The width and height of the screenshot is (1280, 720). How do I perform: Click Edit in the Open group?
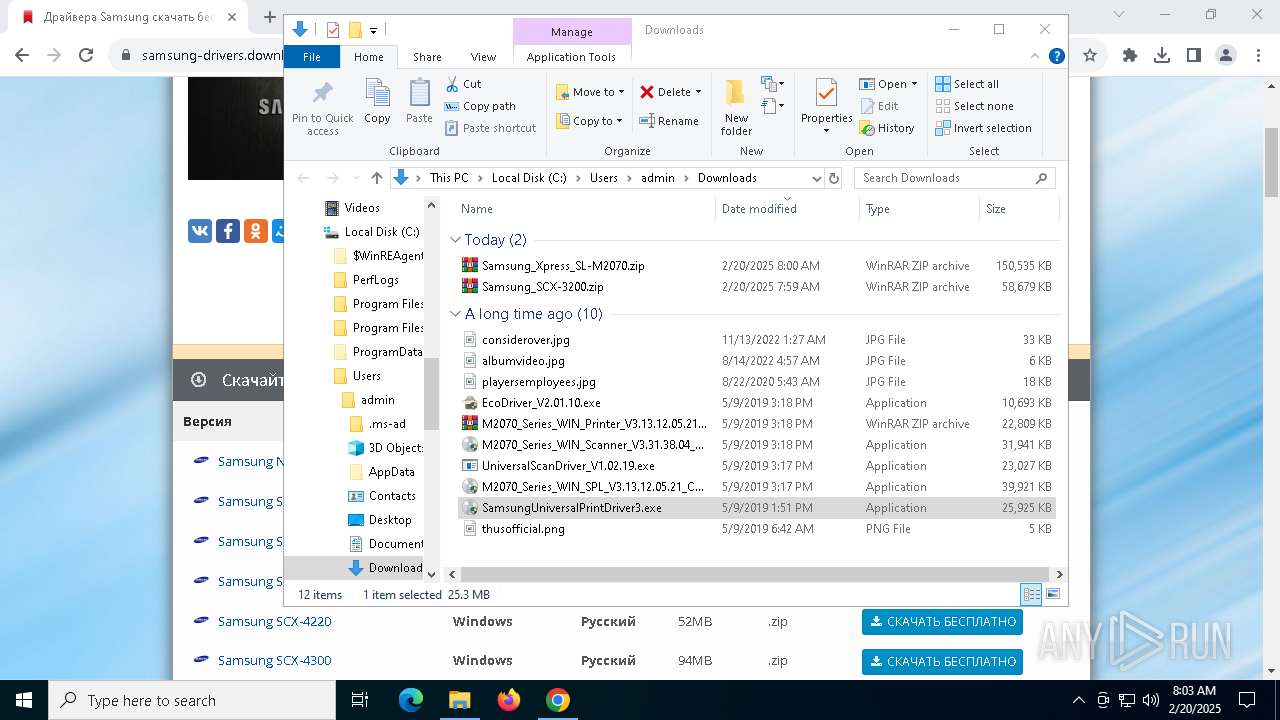point(878,106)
